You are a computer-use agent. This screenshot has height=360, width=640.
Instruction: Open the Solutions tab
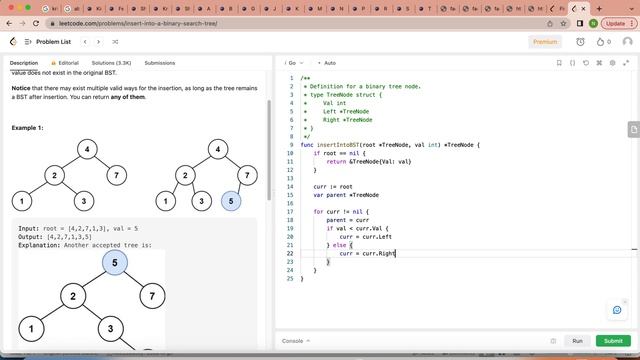[x=111, y=63]
